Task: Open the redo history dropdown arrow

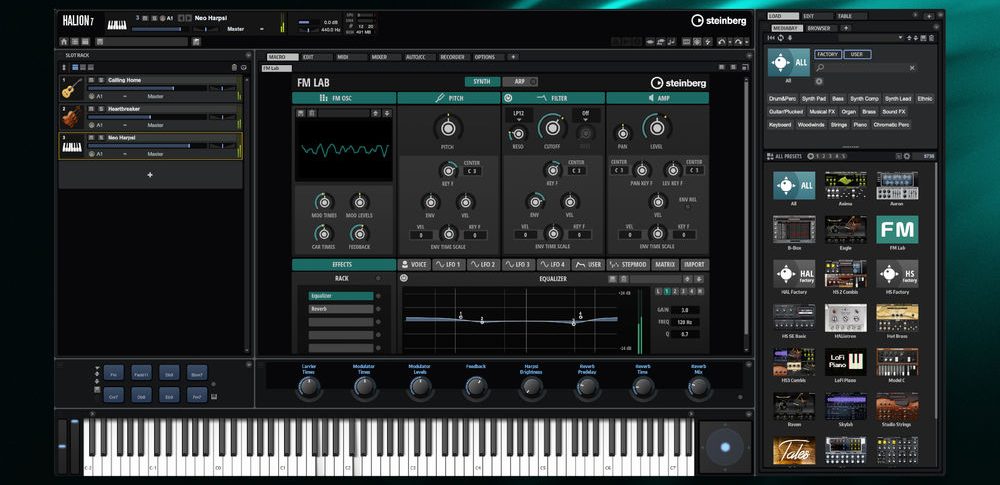Action: 747,41
